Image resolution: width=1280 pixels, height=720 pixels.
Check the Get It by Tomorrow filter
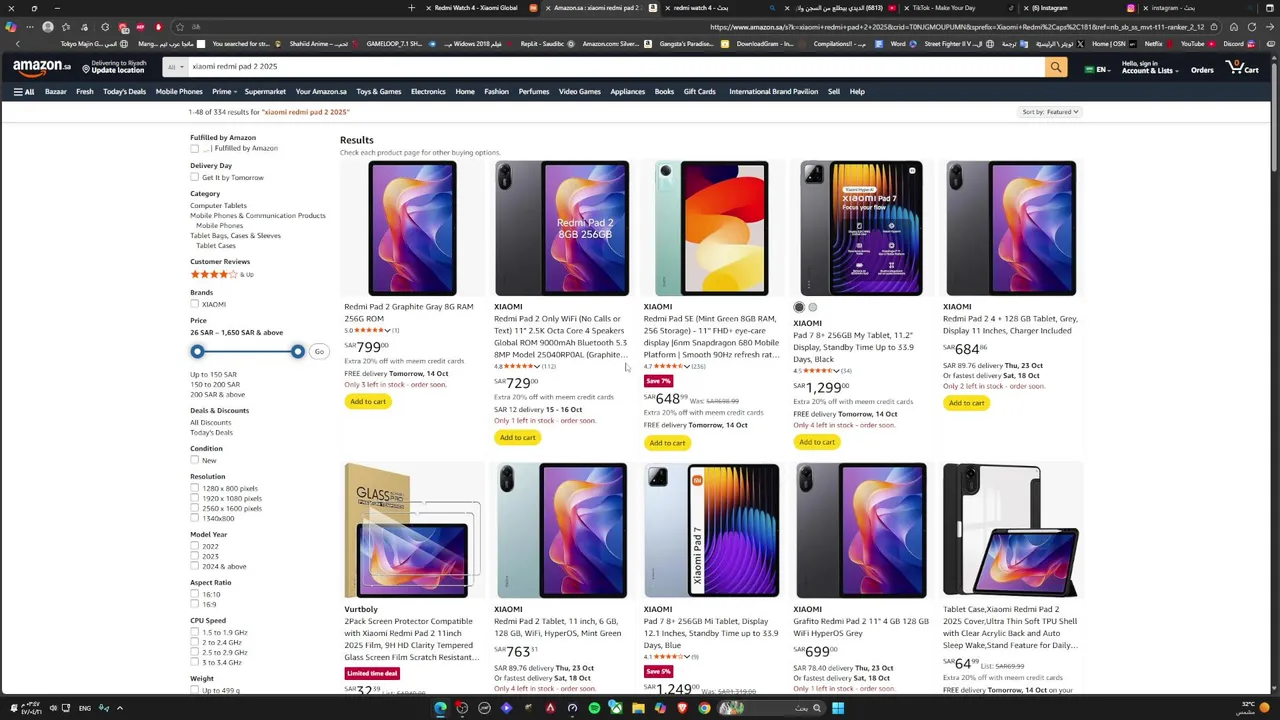coord(195,178)
